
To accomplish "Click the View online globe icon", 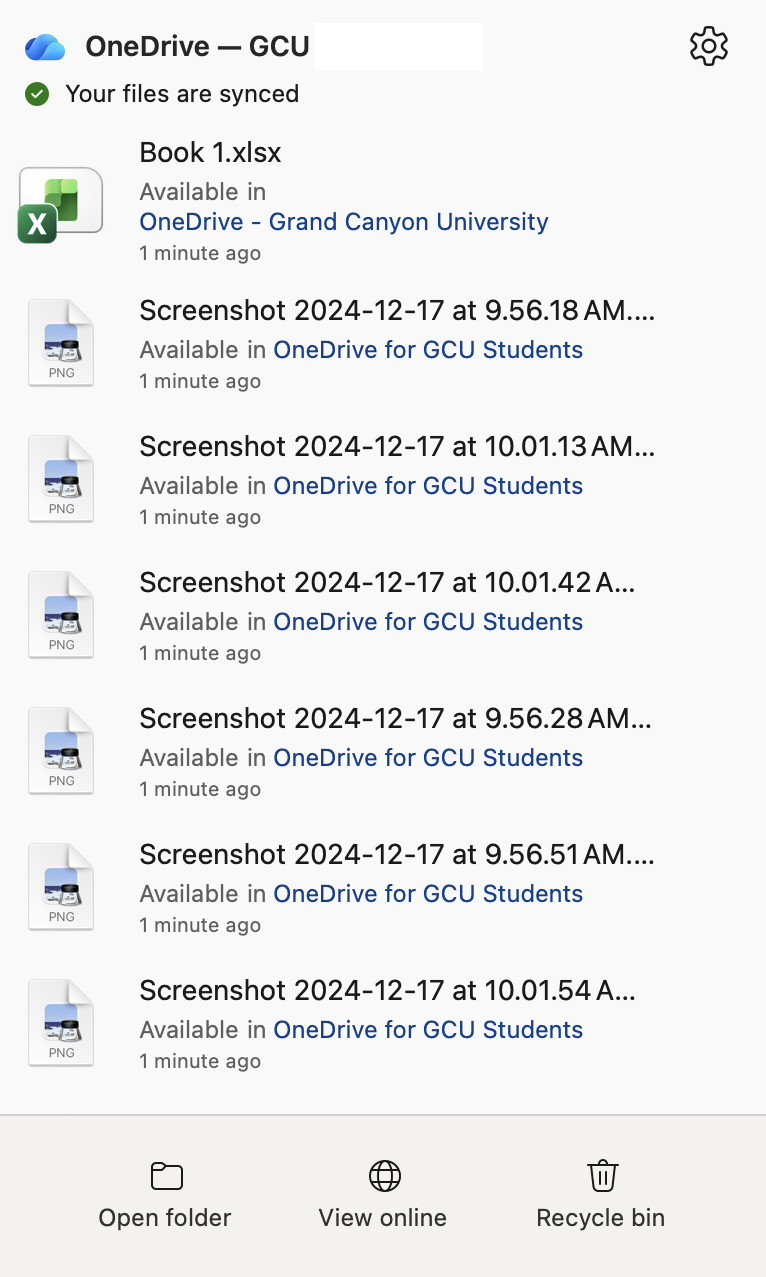I will (x=384, y=1176).
